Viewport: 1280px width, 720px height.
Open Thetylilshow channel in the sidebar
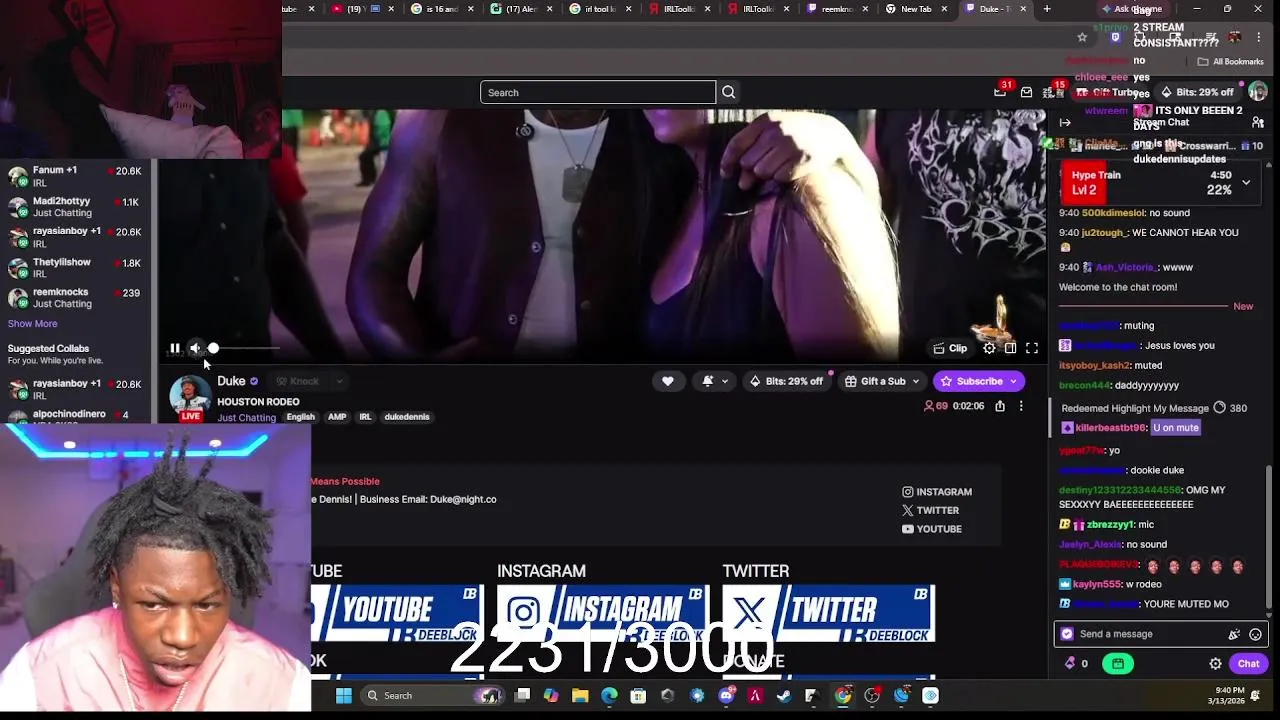tap(75, 268)
